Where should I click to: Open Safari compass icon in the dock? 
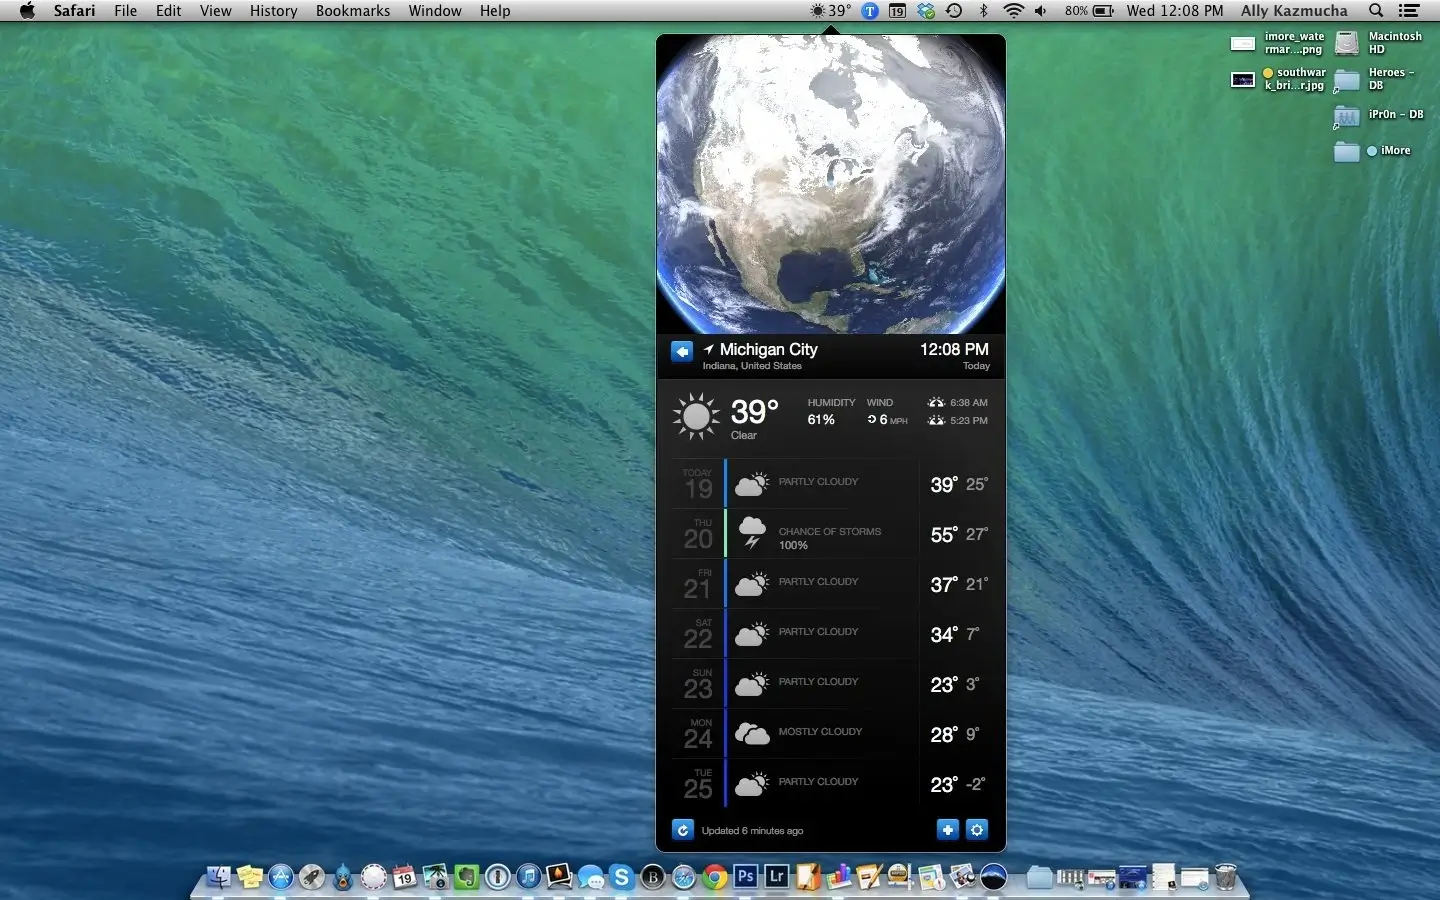pyautogui.click(x=684, y=877)
